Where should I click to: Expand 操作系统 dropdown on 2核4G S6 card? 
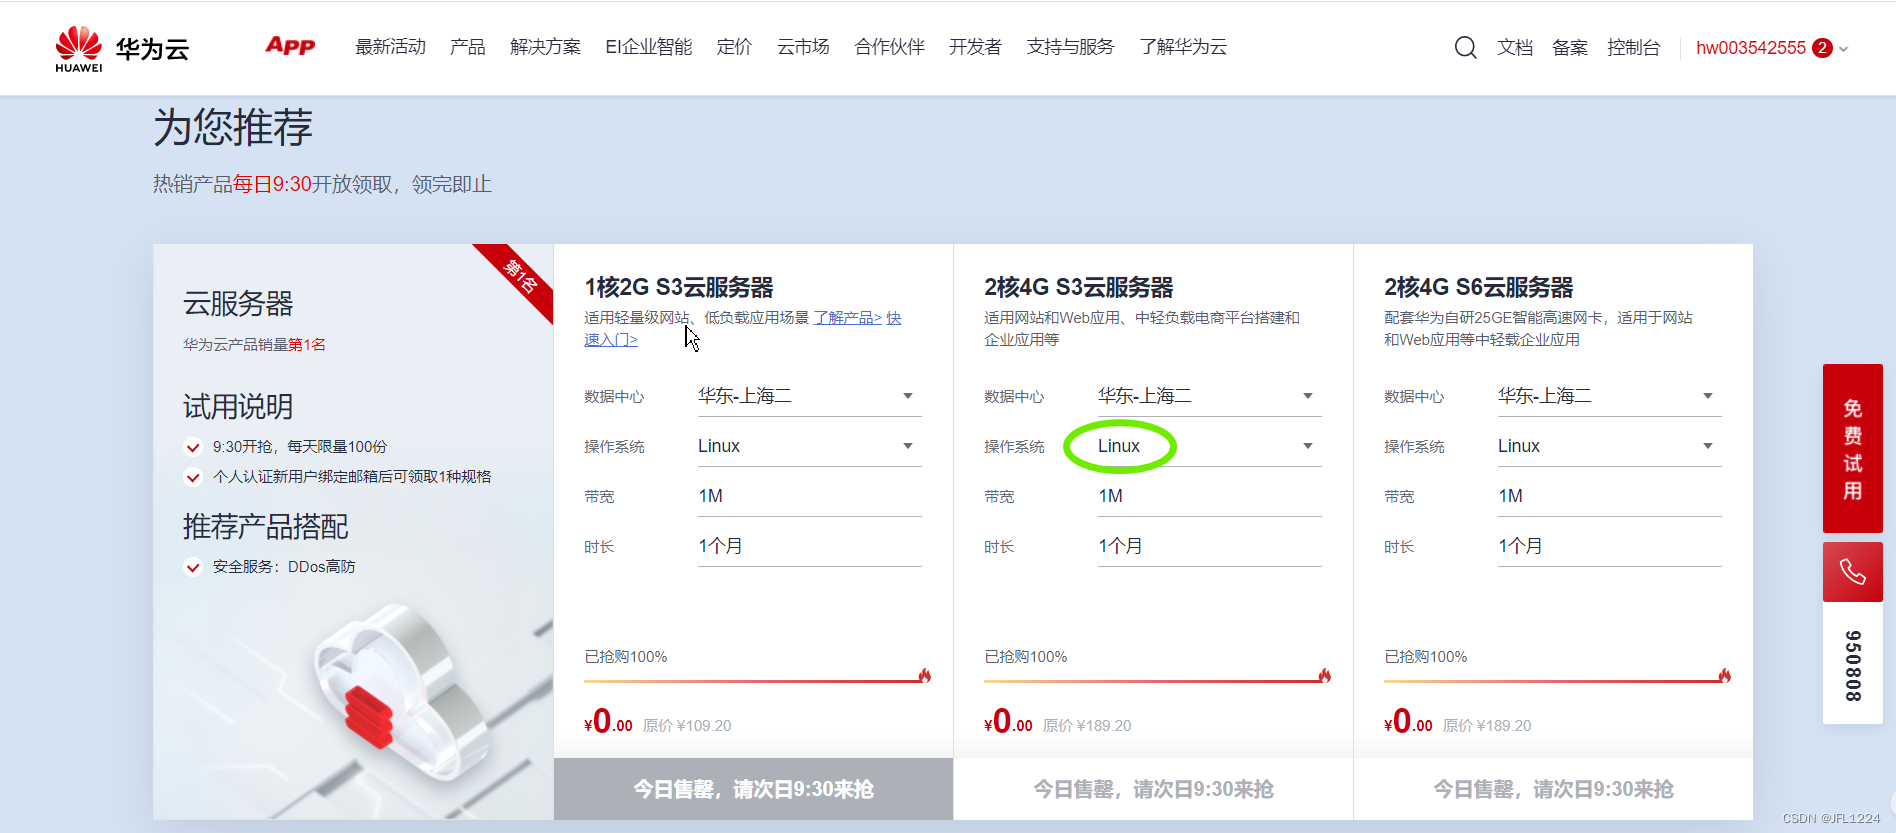click(1609, 446)
